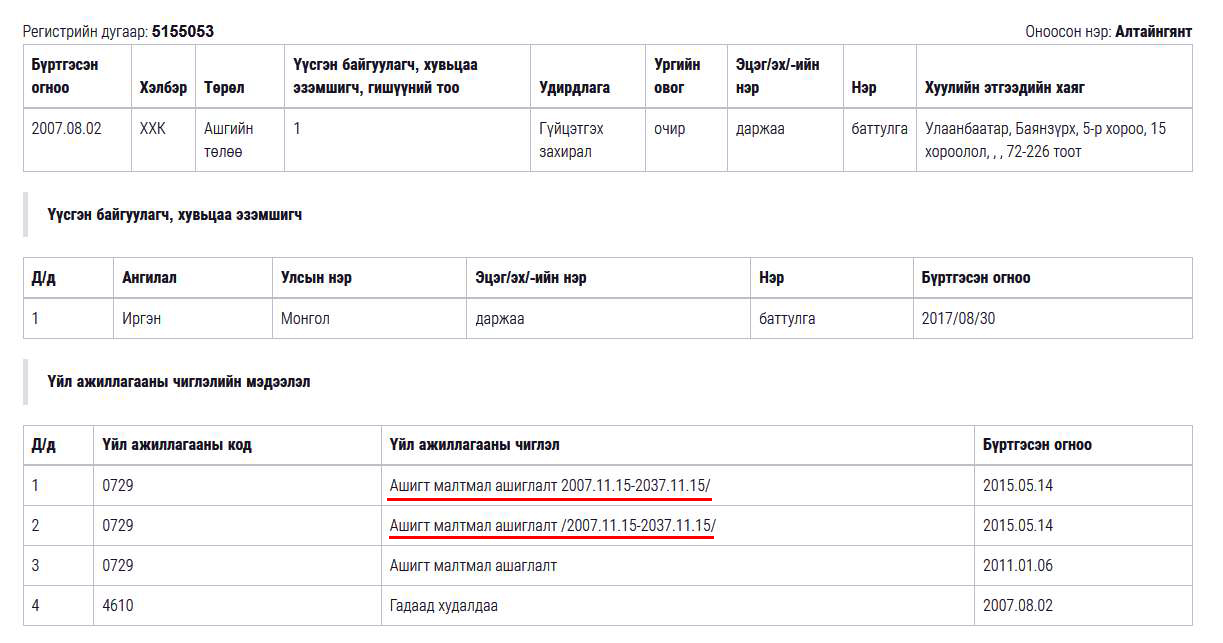Click the family name очир cell
The width and height of the screenshot is (1223, 643).
pyautogui.click(x=669, y=129)
